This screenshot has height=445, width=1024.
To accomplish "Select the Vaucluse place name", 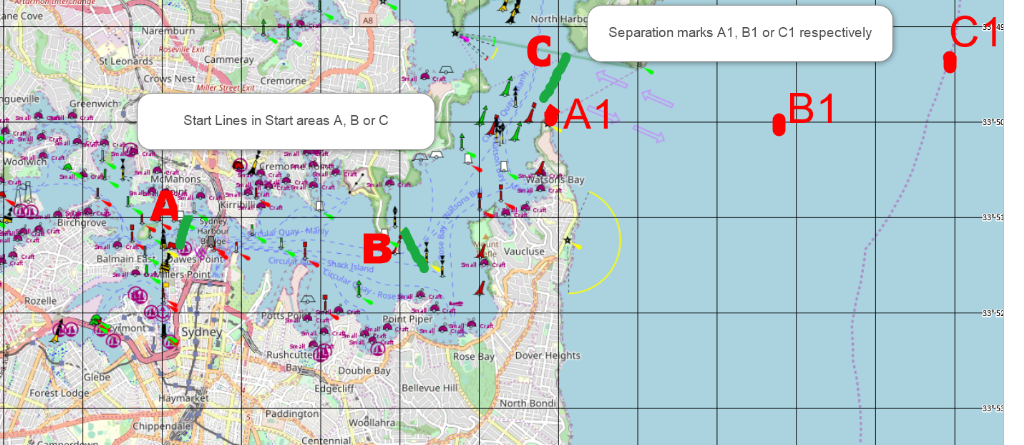I will [525, 251].
